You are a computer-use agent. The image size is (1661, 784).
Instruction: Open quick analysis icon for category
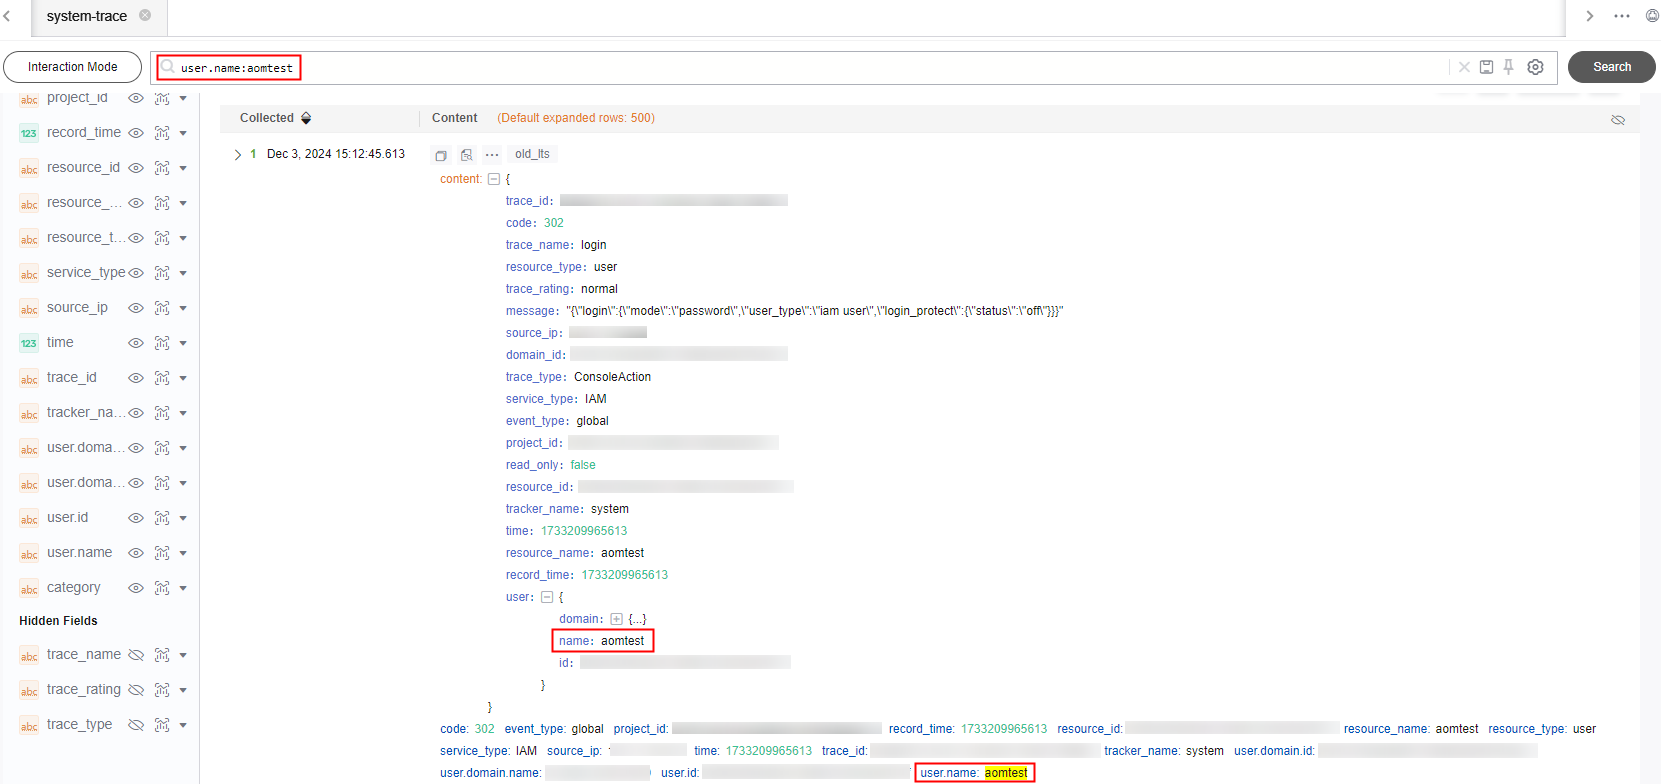pyautogui.click(x=162, y=588)
